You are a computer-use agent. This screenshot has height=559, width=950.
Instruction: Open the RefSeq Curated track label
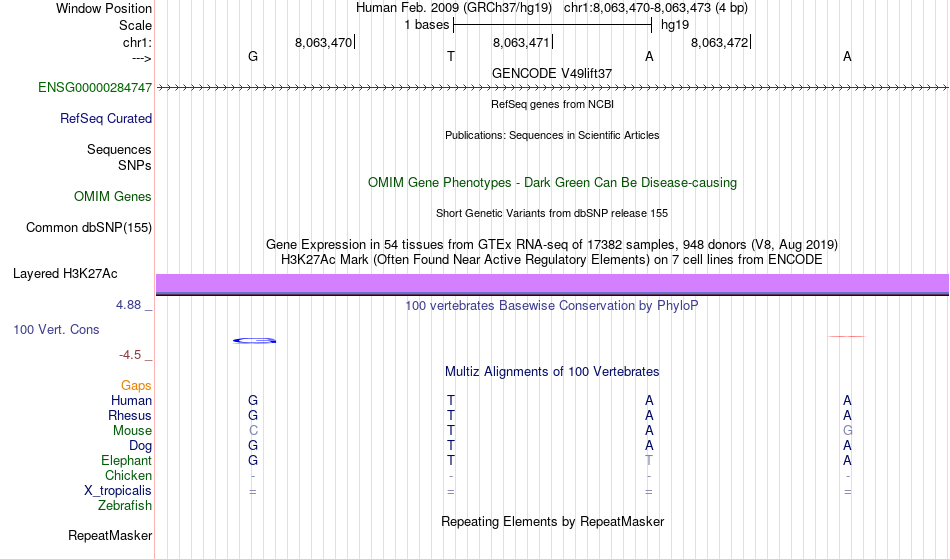pos(105,119)
